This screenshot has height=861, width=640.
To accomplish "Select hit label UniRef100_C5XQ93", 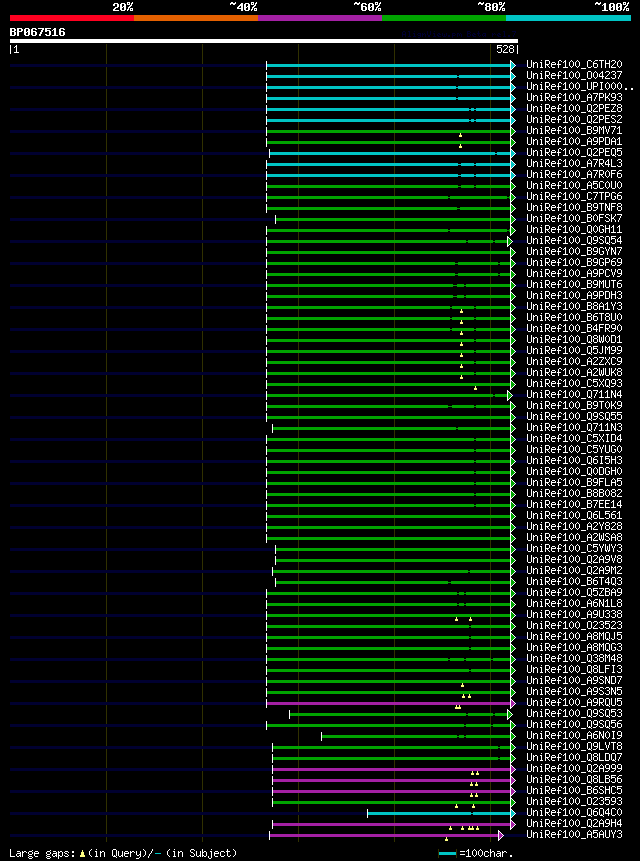I will pos(574,383).
